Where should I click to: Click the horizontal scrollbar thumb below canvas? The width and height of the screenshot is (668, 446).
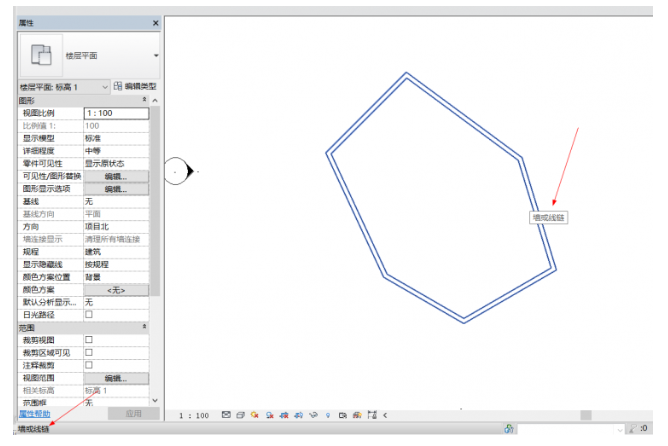tap(586, 415)
